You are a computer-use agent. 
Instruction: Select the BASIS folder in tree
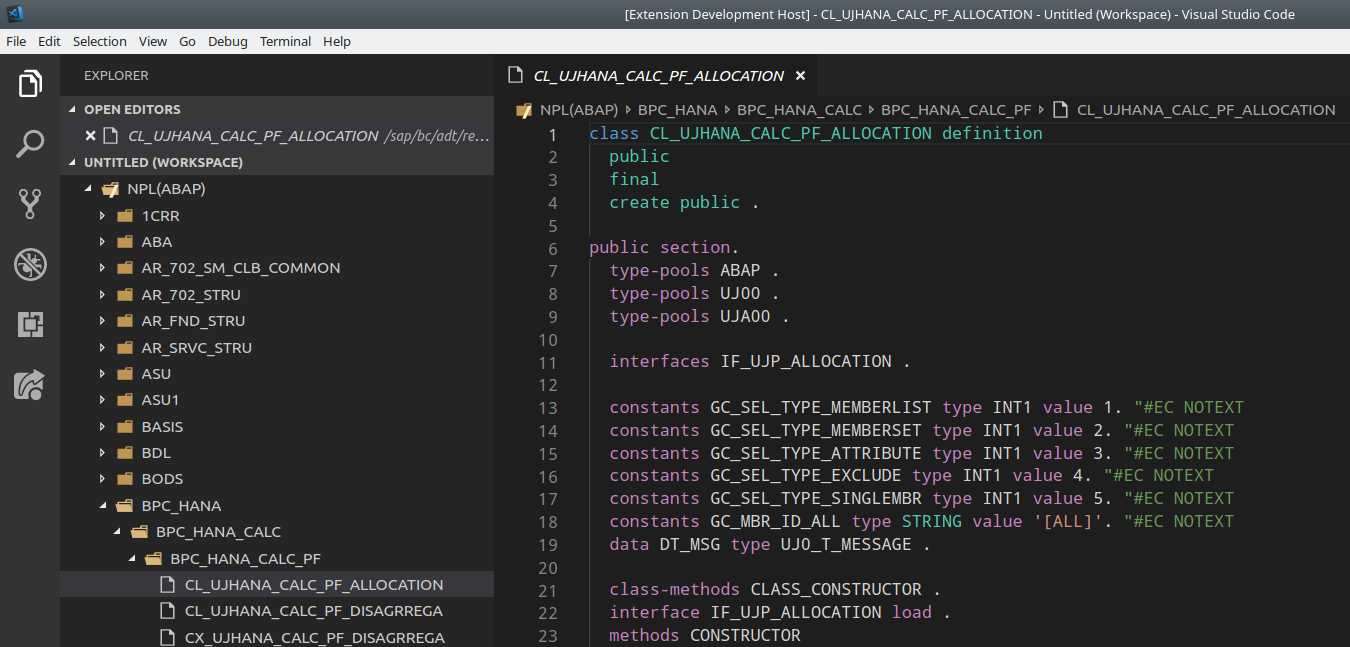pyautogui.click(x=162, y=426)
